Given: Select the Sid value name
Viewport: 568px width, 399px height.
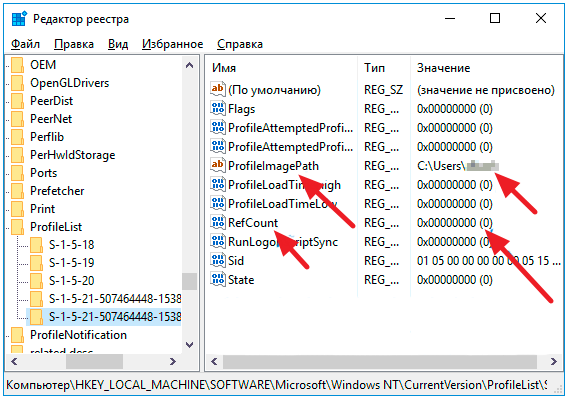Looking at the screenshot, I should (236, 261).
